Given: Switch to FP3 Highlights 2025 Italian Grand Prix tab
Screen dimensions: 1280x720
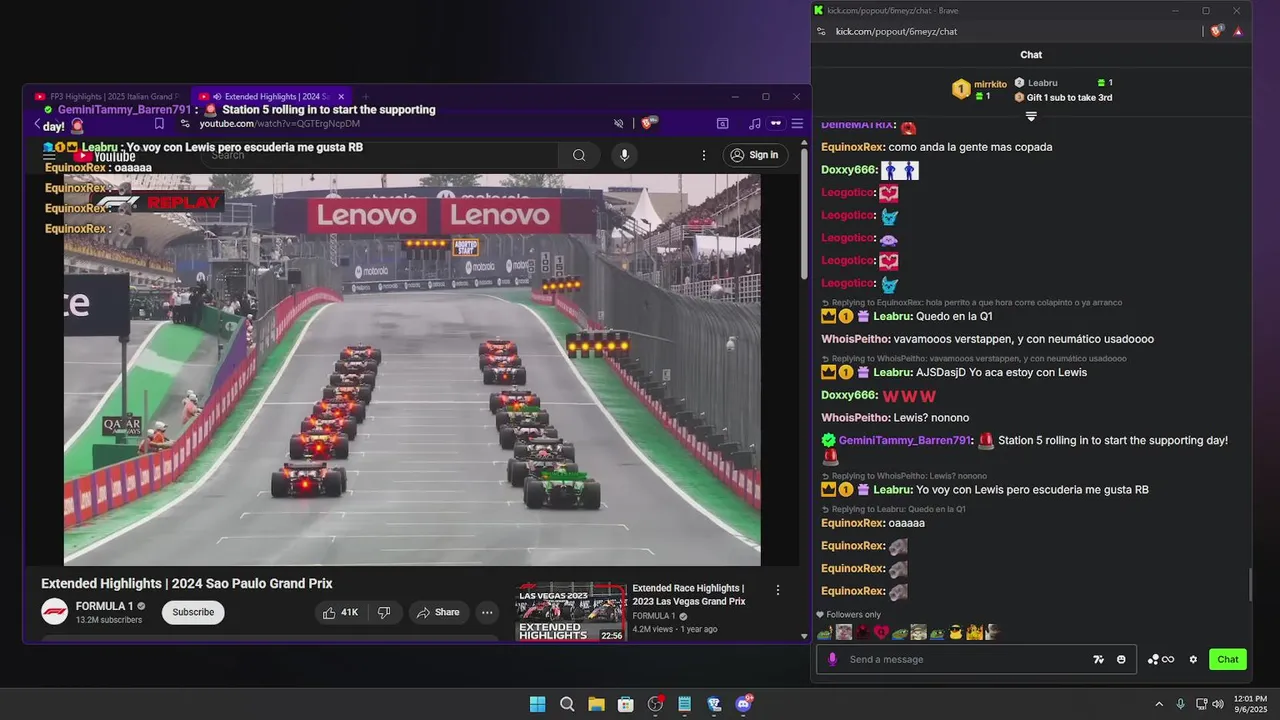Looking at the screenshot, I should click(107, 97).
